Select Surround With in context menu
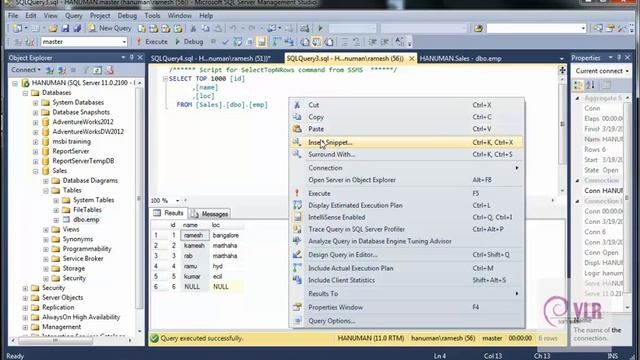The image size is (640, 360). click(x=407, y=154)
